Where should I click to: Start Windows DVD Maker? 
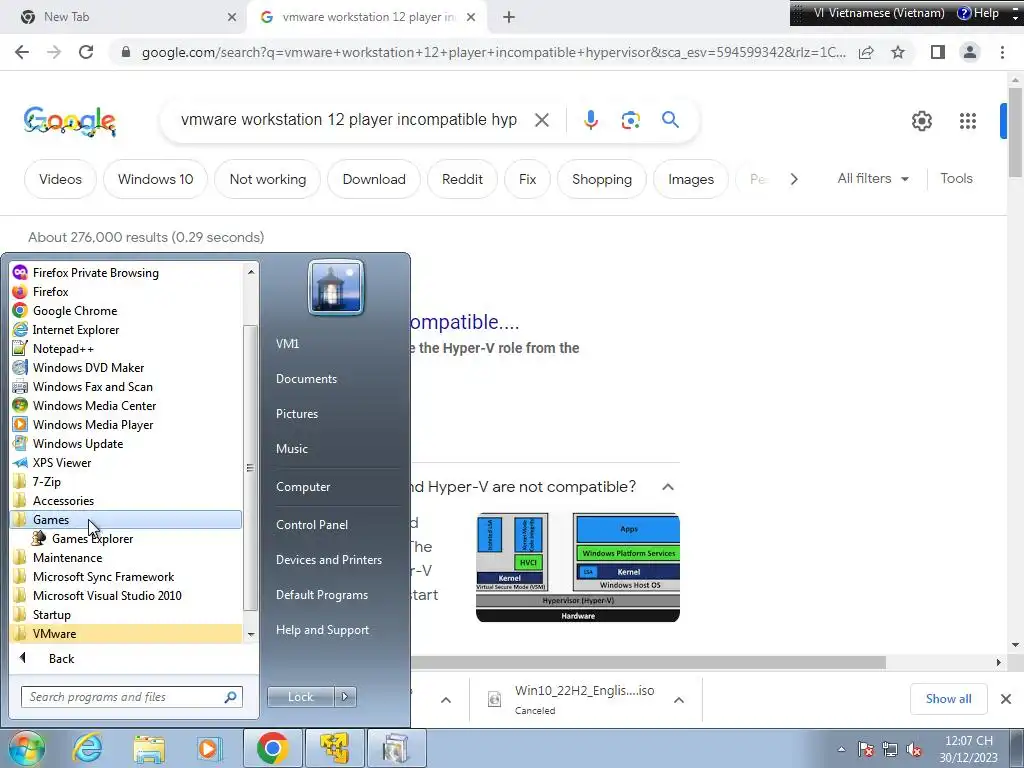[88, 368]
